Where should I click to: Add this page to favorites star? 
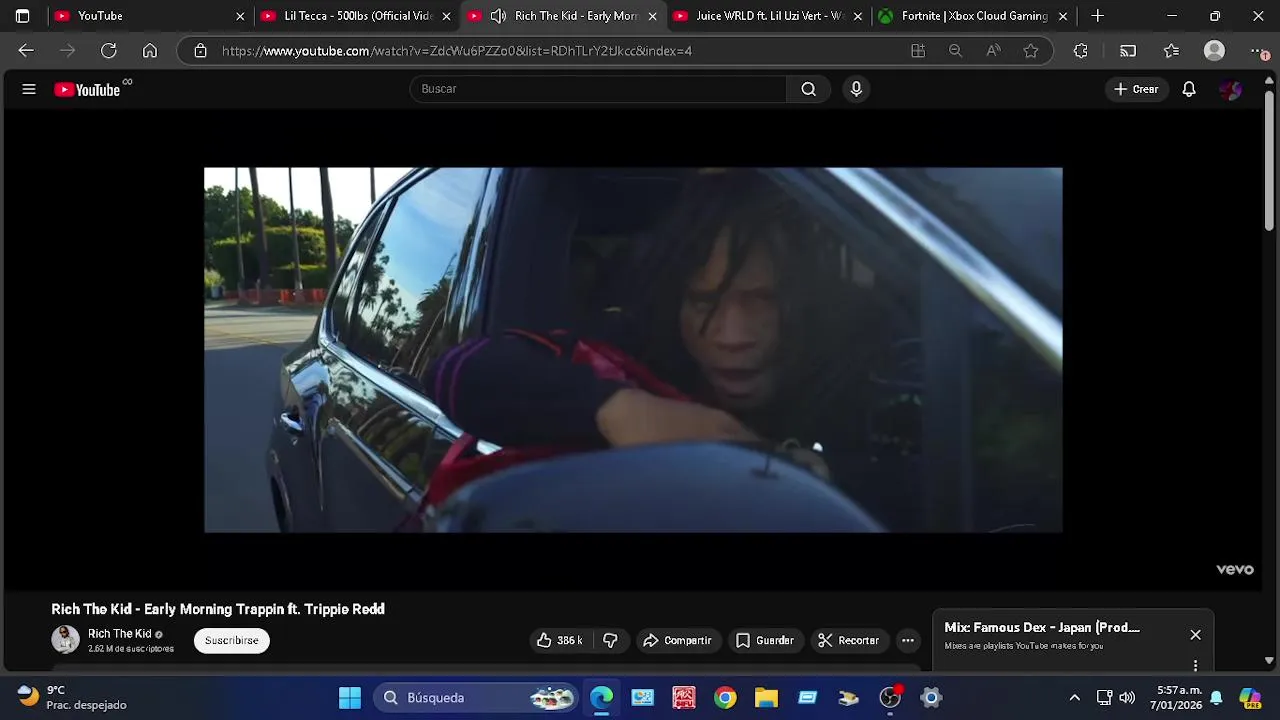[1031, 51]
